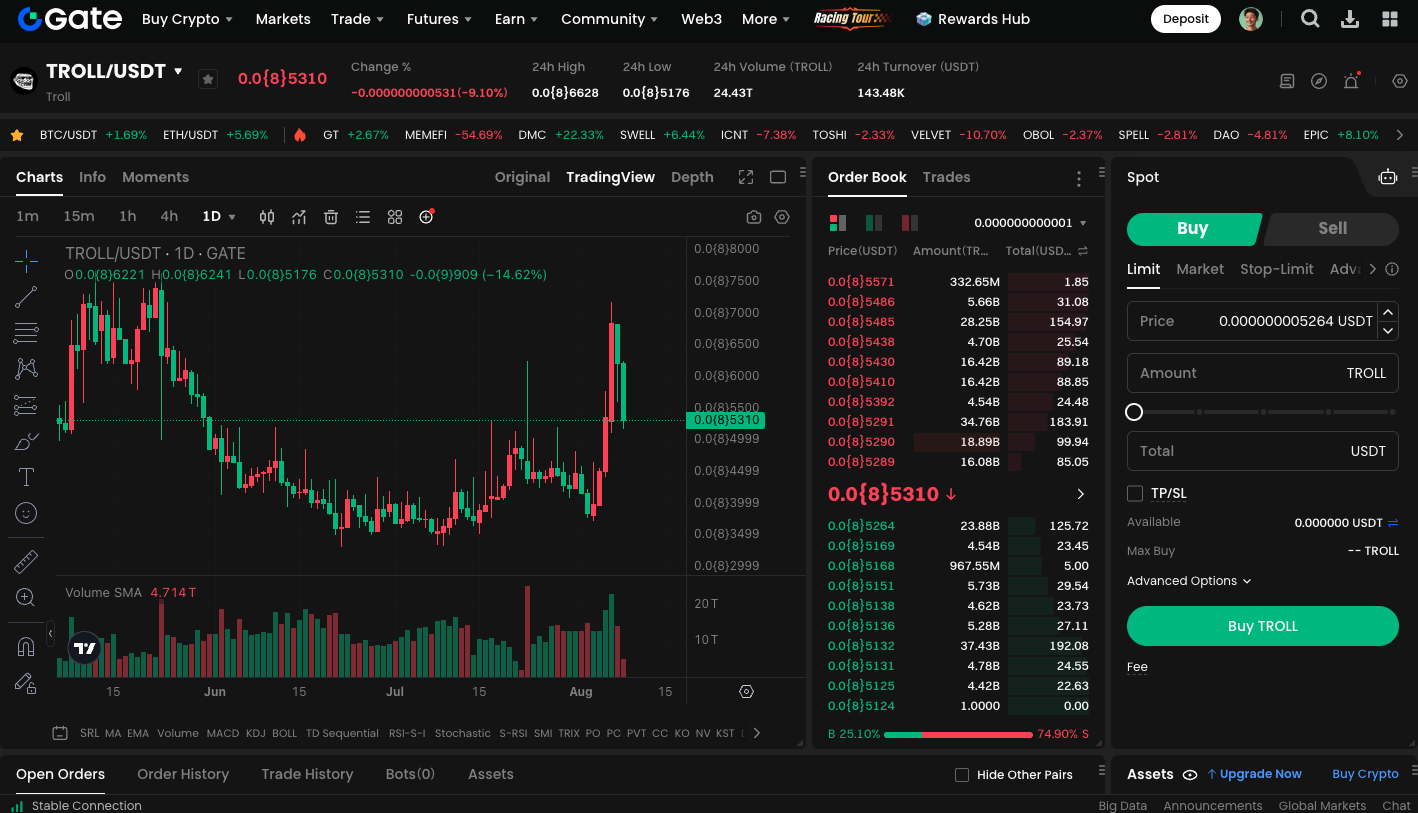Show more order types with the arrow
The image size is (1418, 813).
[x=1373, y=269]
